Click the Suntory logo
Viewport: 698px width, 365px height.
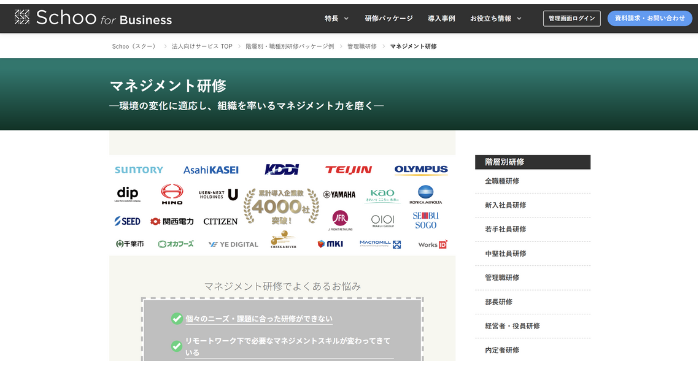tap(139, 170)
